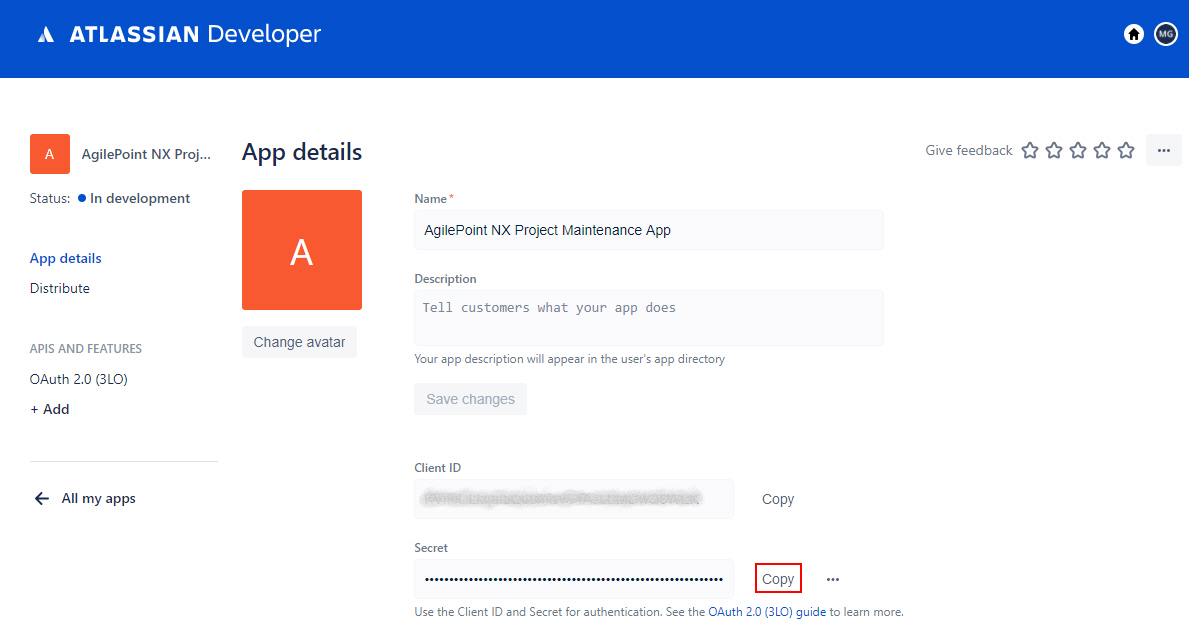Click the back arrow icon beside All my apps

pos(42,498)
